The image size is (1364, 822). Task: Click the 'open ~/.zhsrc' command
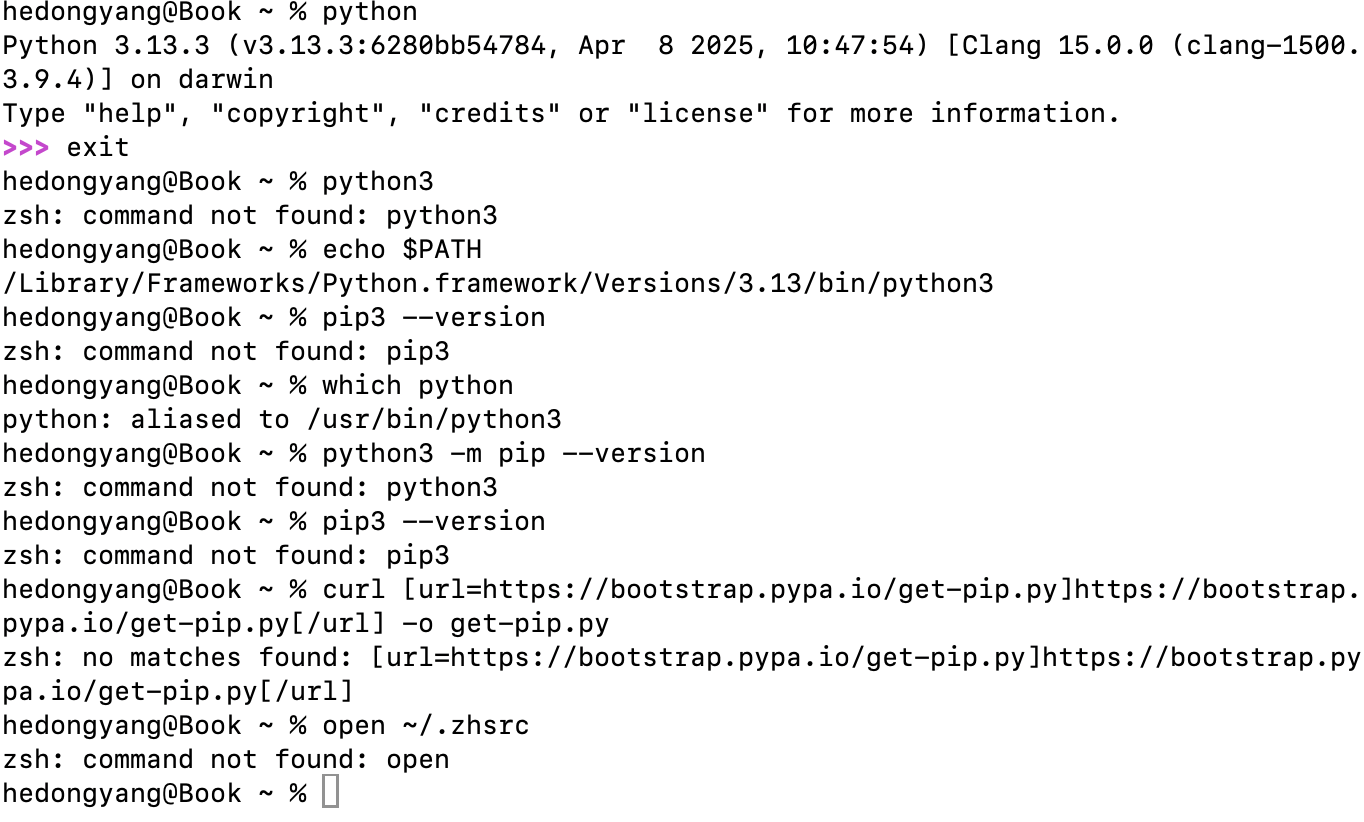pyautogui.click(x=426, y=725)
